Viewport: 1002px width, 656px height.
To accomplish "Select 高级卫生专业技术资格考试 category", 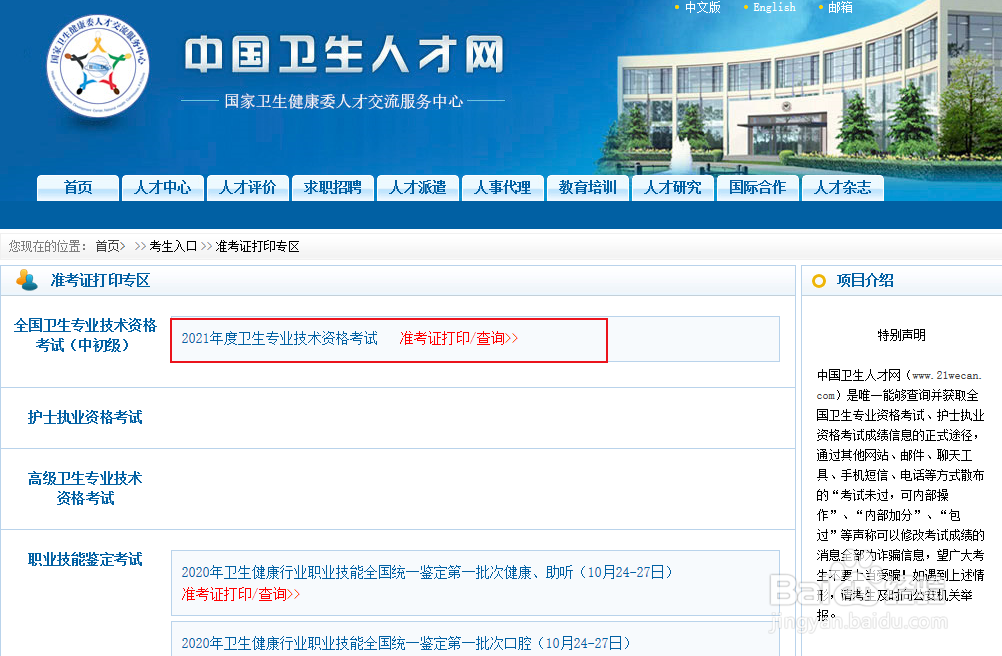I will [x=85, y=488].
